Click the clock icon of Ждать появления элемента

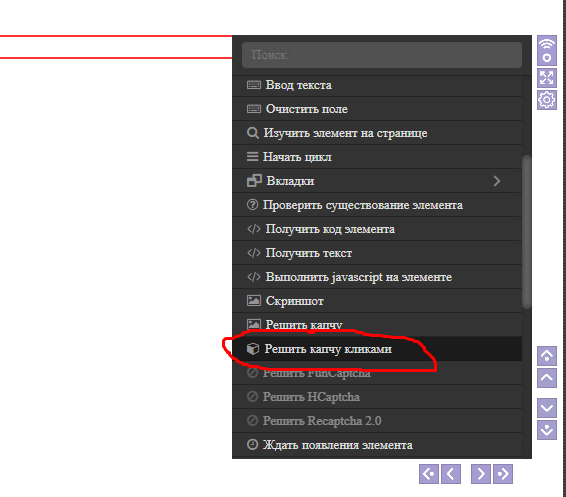tap(252, 444)
